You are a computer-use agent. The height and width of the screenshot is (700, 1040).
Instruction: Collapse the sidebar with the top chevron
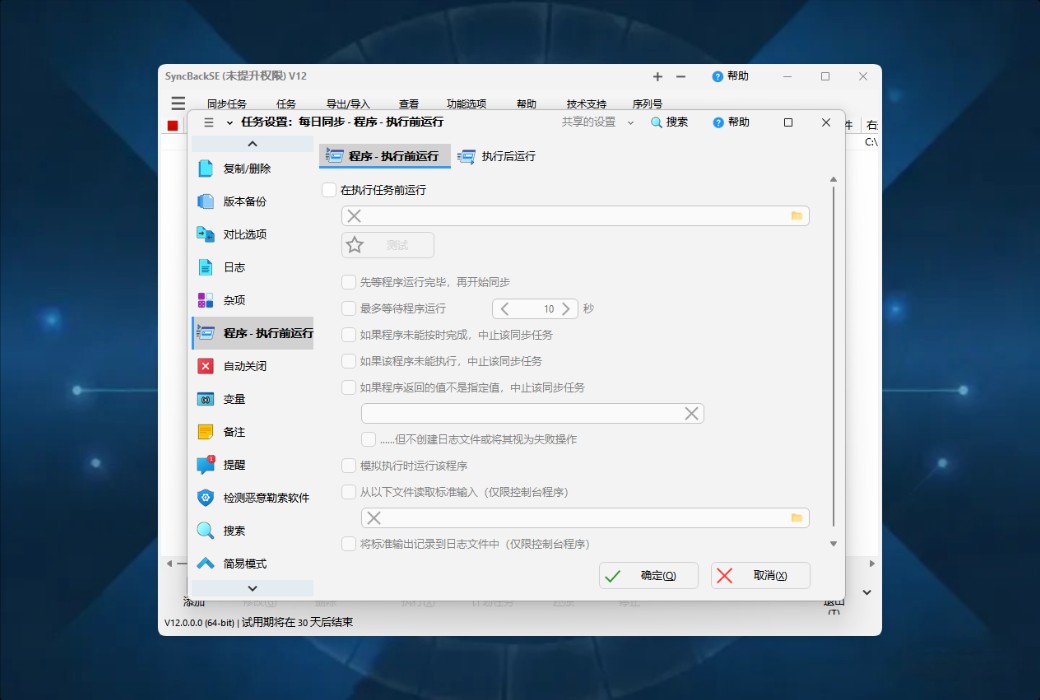[x=253, y=143]
